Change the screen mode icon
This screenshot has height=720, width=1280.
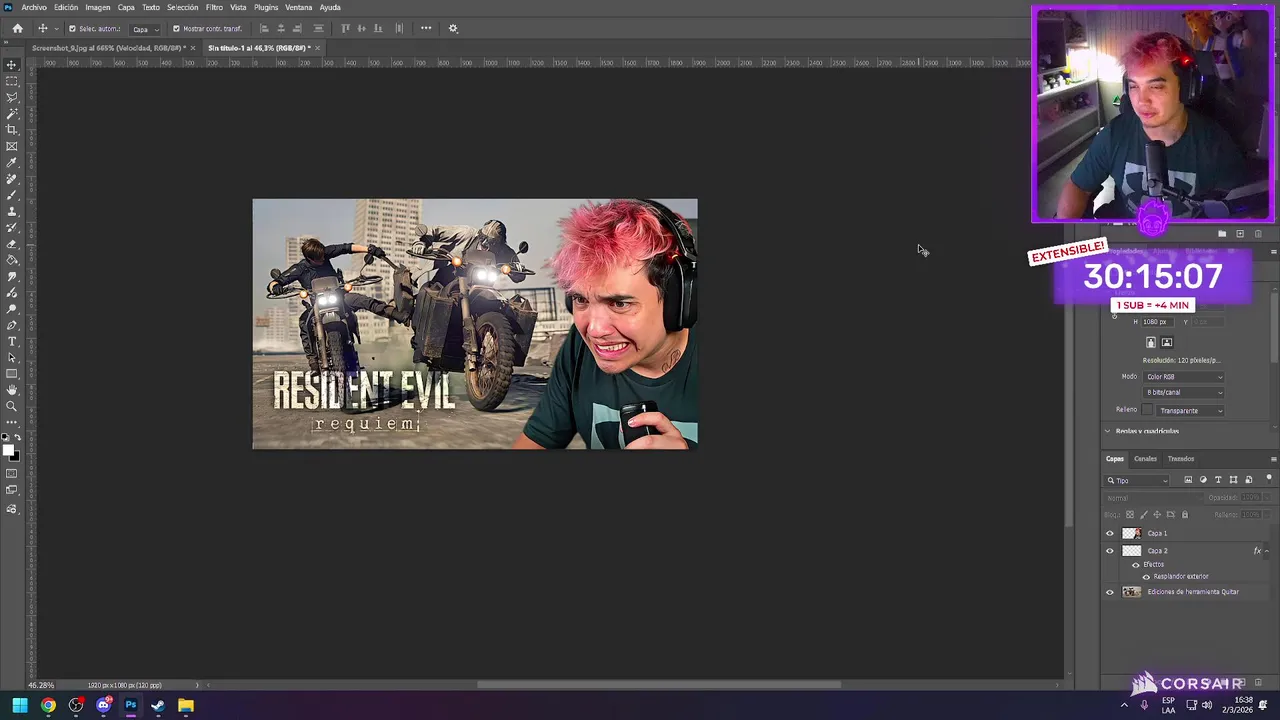(x=12, y=490)
